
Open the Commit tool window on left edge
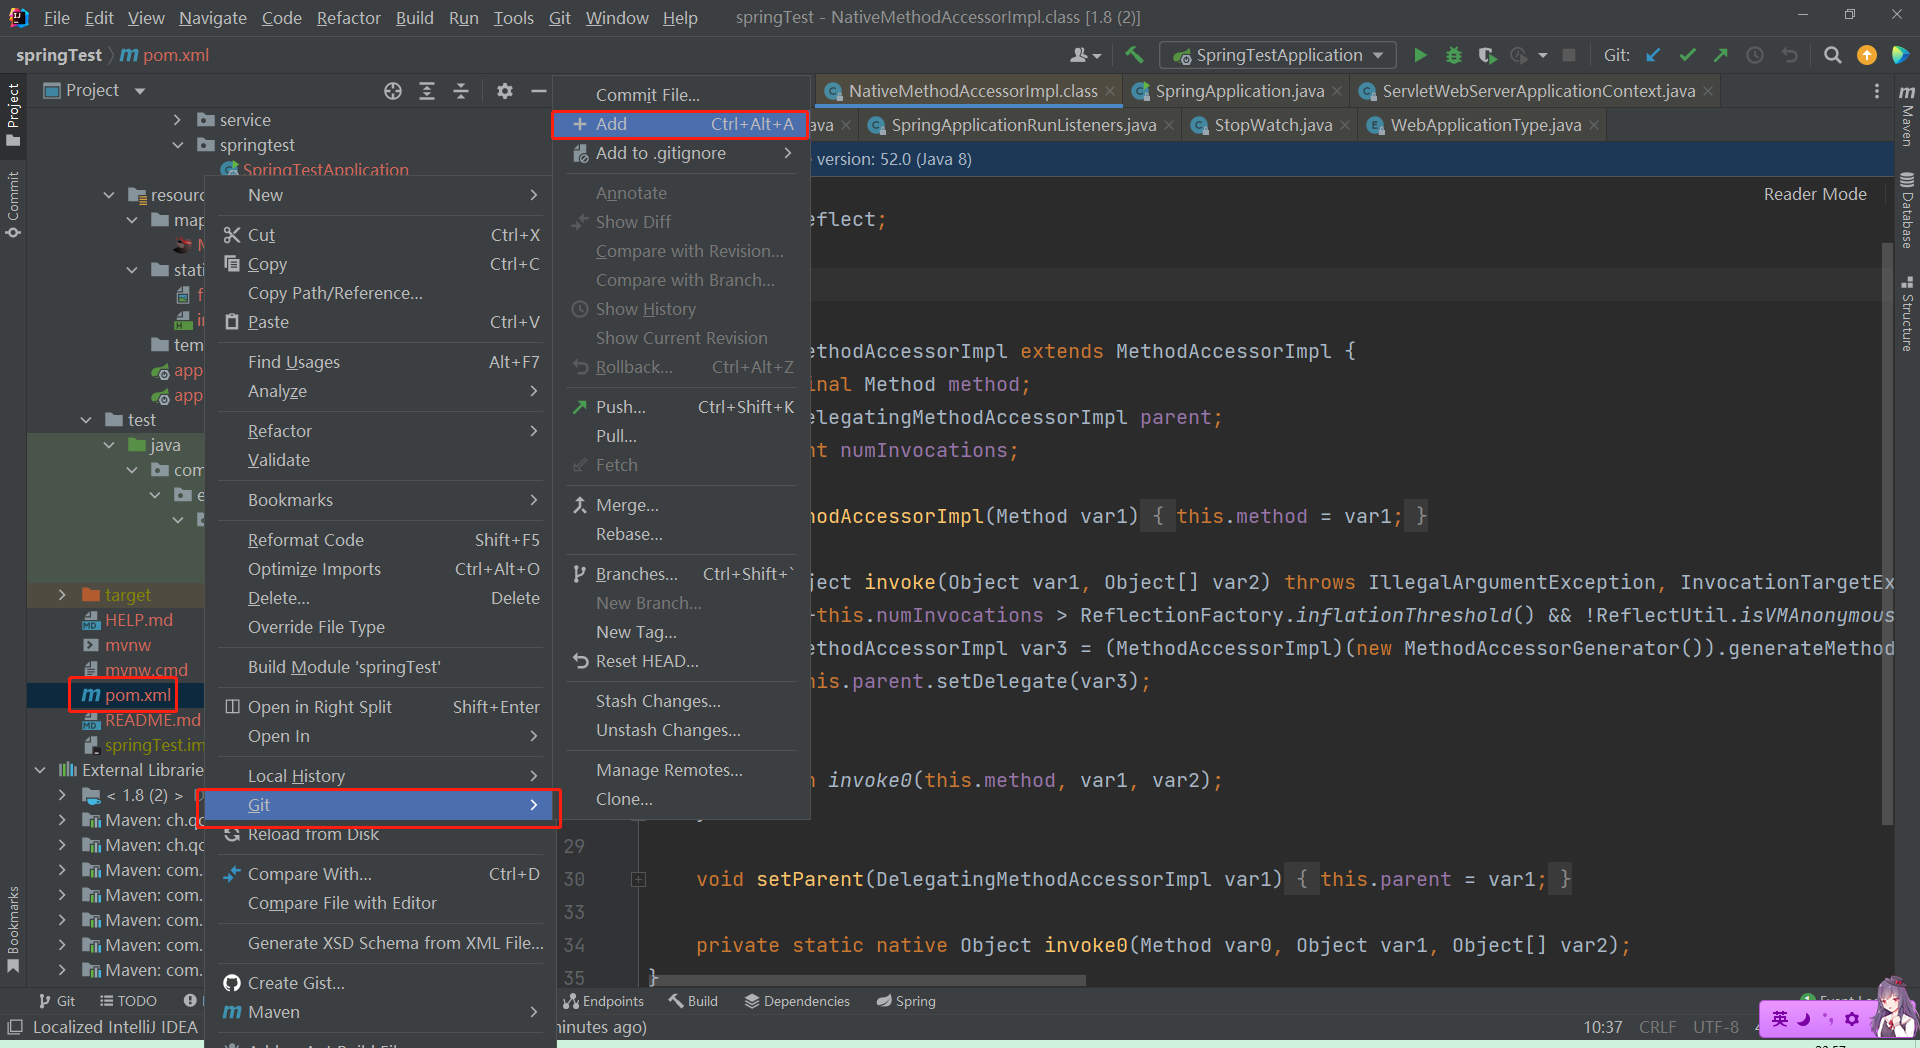[x=13, y=204]
